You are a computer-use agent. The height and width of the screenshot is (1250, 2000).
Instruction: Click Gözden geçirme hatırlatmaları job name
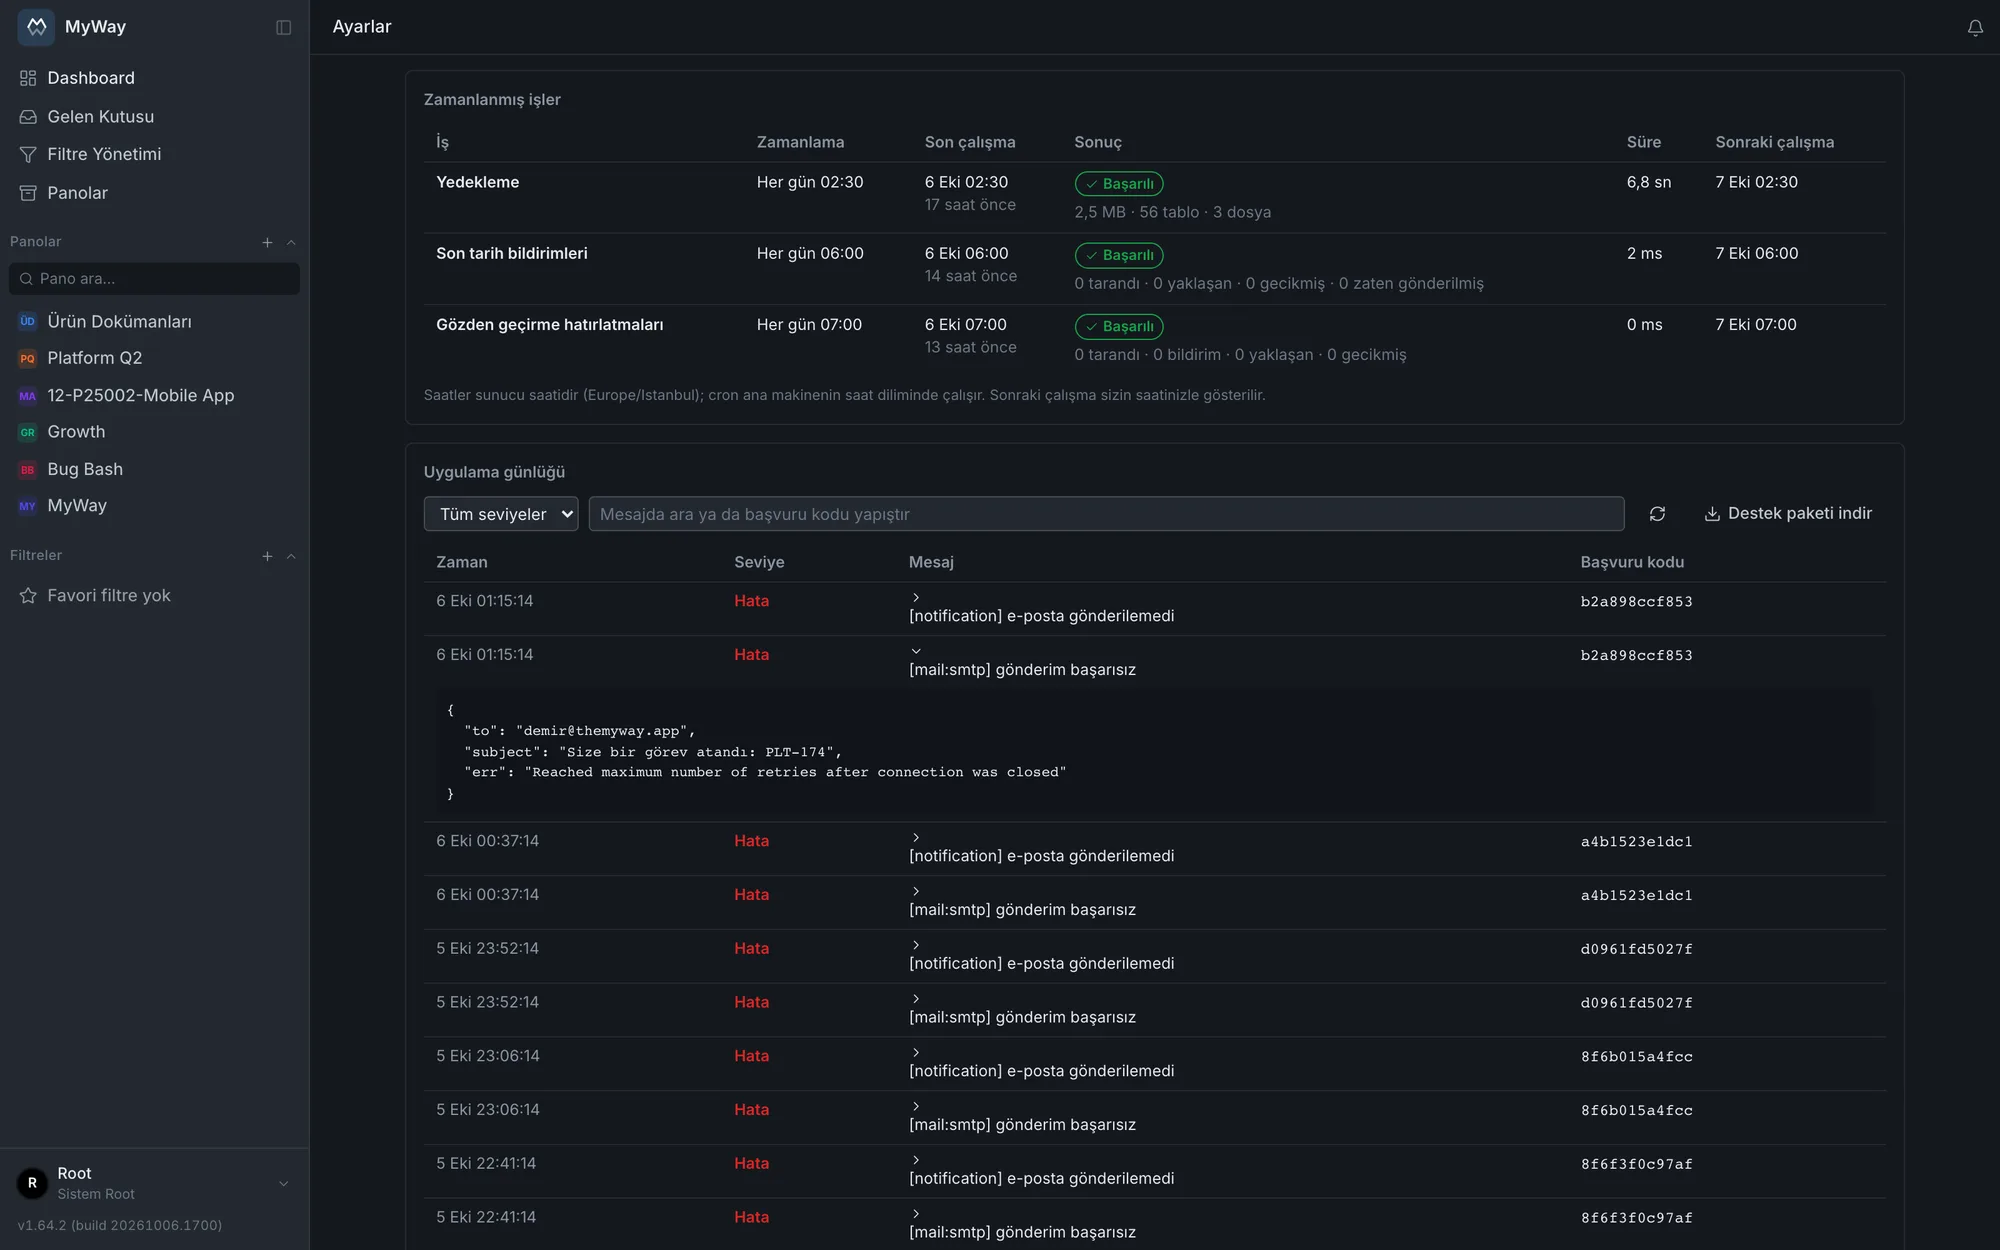coord(549,325)
